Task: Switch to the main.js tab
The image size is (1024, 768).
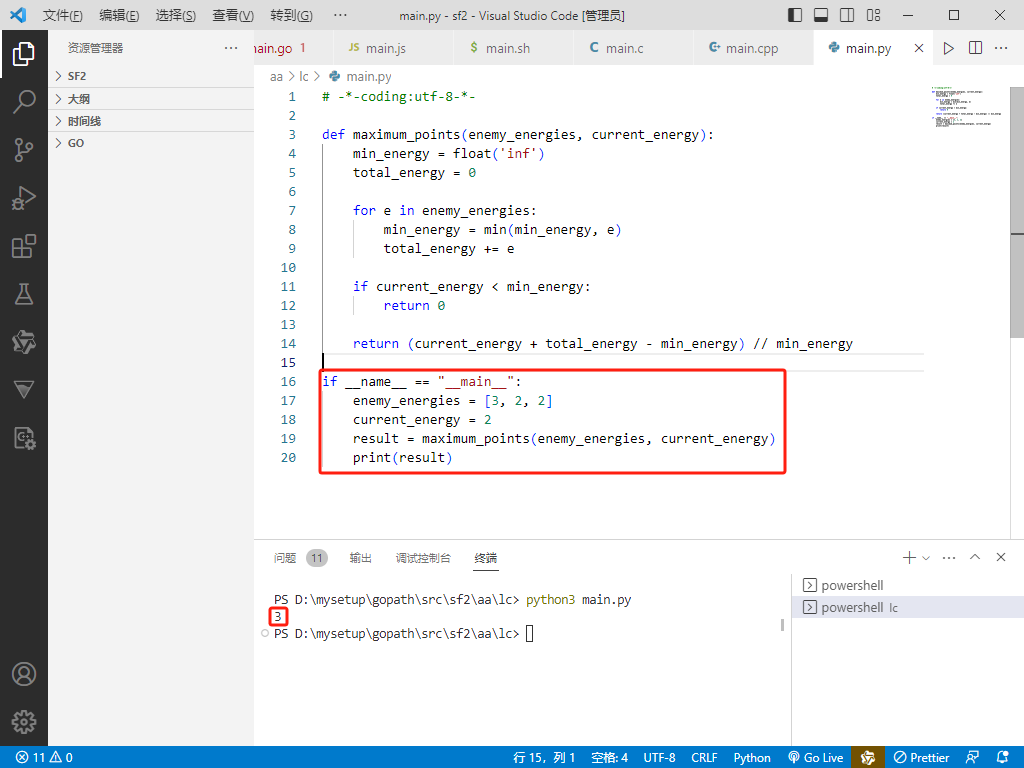Action: point(392,48)
